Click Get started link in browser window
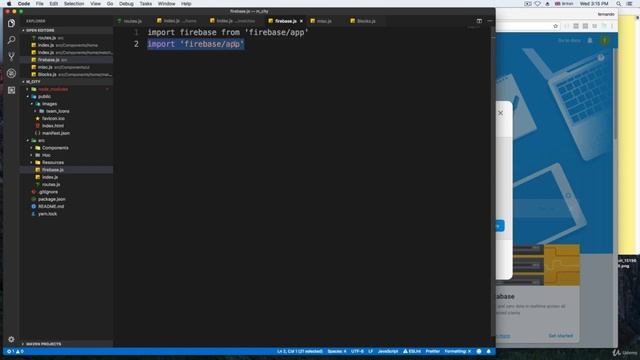Screen dimensions: 640x360 pos(560,336)
